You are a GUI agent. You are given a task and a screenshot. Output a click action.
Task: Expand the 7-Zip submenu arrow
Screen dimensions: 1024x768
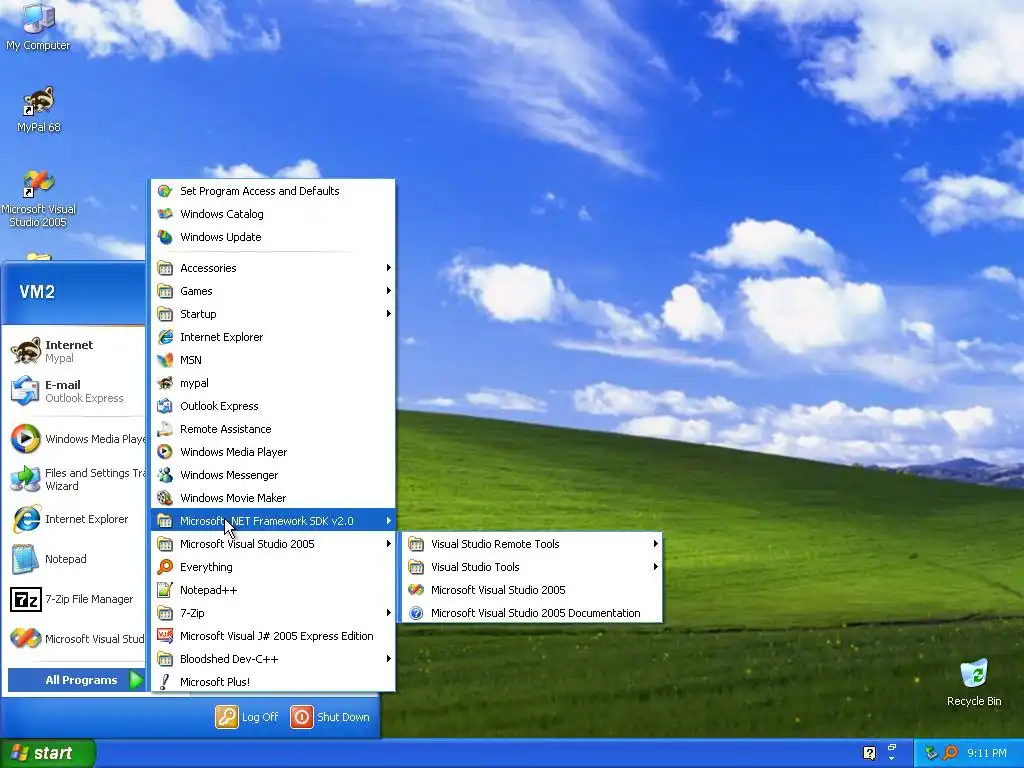(389, 613)
